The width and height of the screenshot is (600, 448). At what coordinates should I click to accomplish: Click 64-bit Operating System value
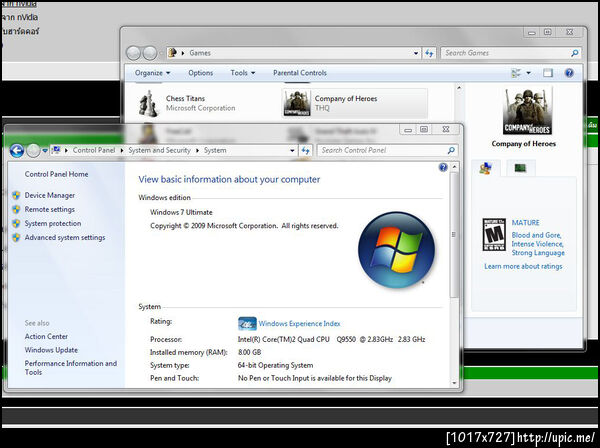[275, 365]
